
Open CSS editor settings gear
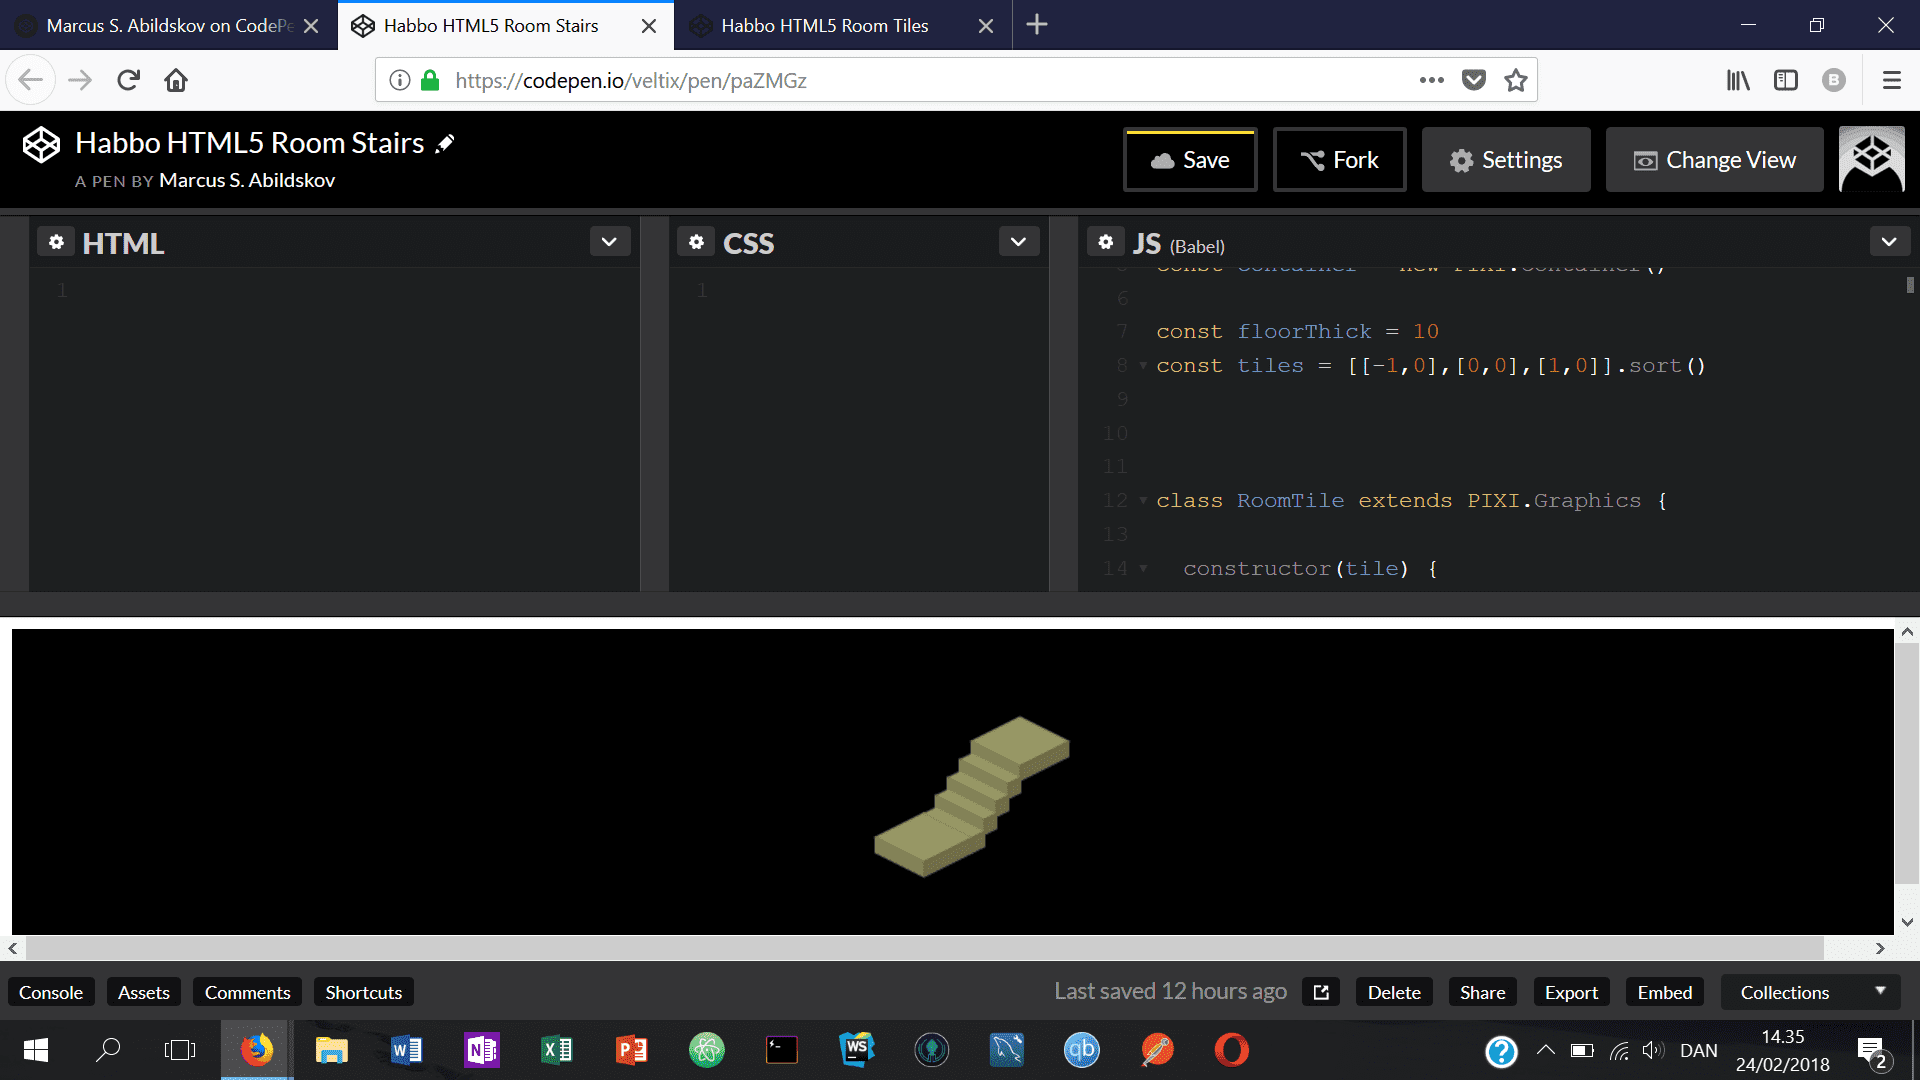pyautogui.click(x=697, y=242)
